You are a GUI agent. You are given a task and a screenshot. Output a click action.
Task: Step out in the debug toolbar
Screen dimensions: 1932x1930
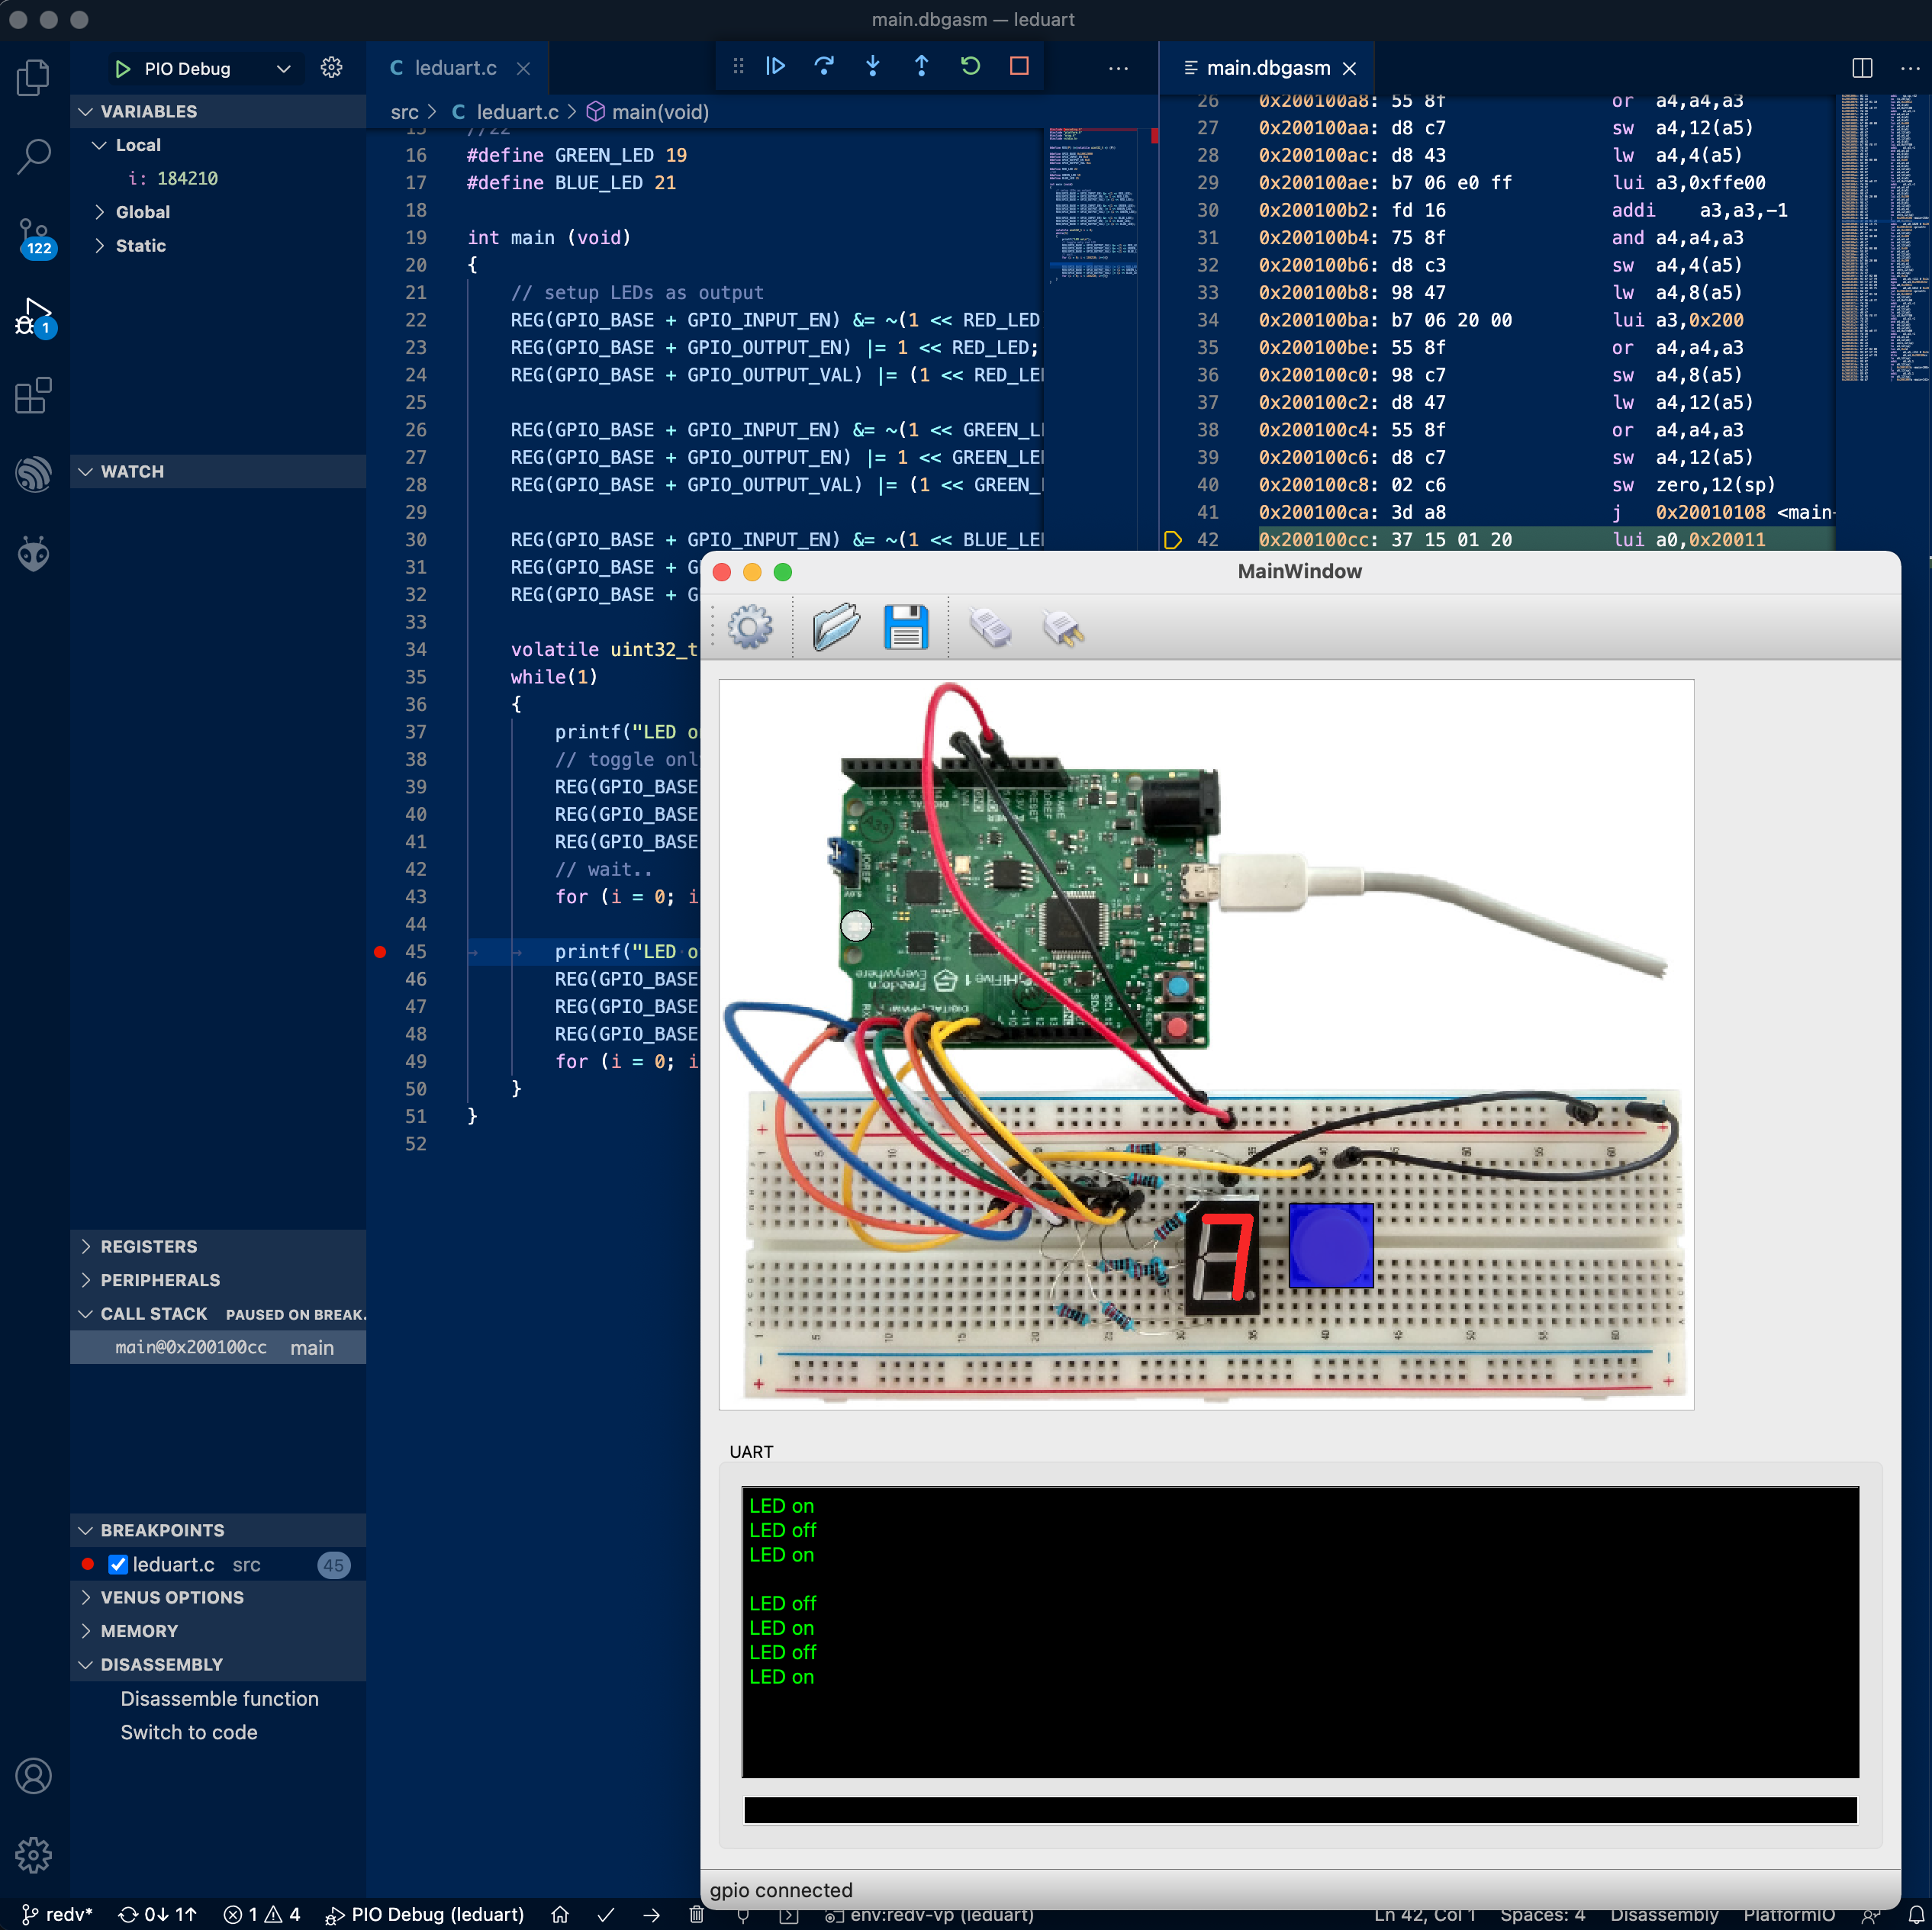(x=922, y=66)
